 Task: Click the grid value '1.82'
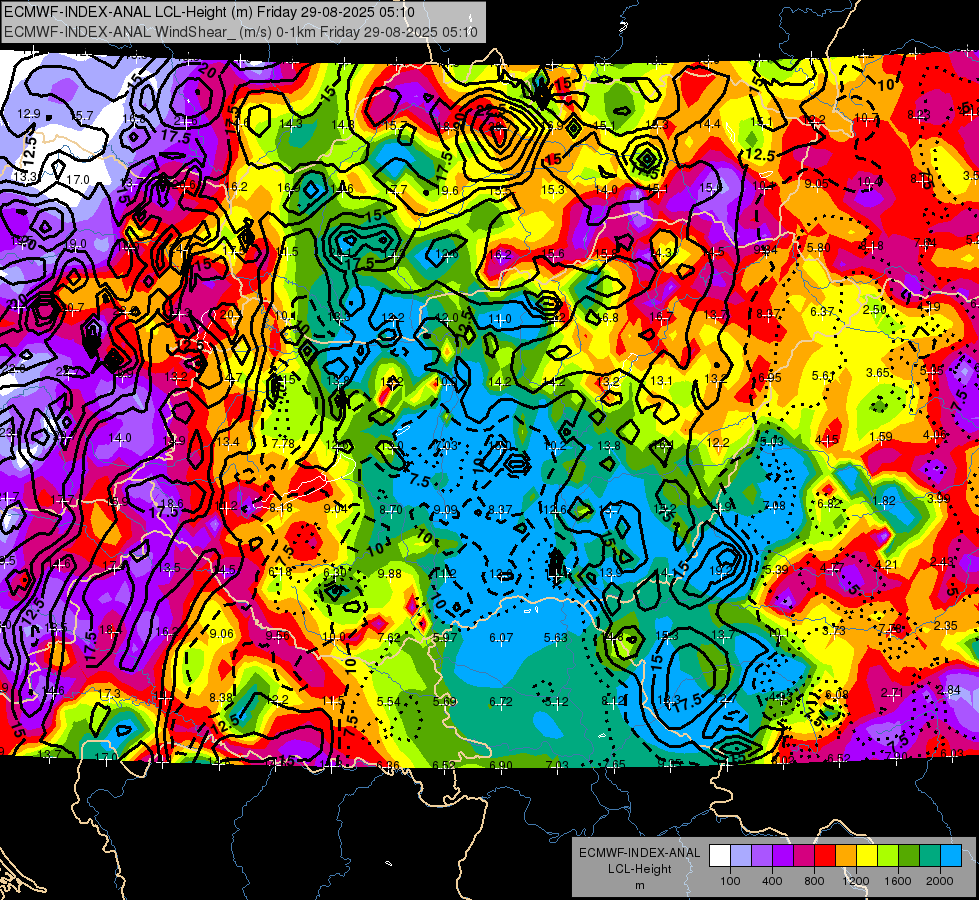(x=884, y=501)
